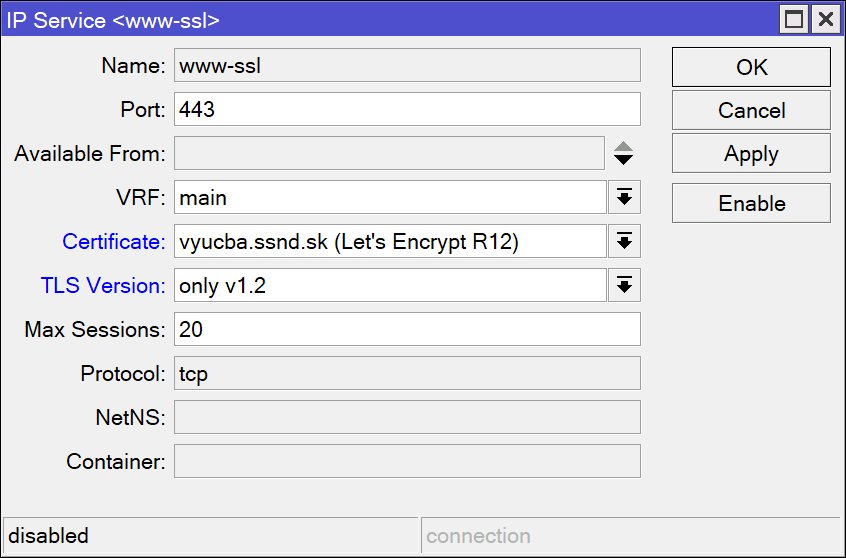Focus the Max Sessions field

pyautogui.click(x=406, y=329)
